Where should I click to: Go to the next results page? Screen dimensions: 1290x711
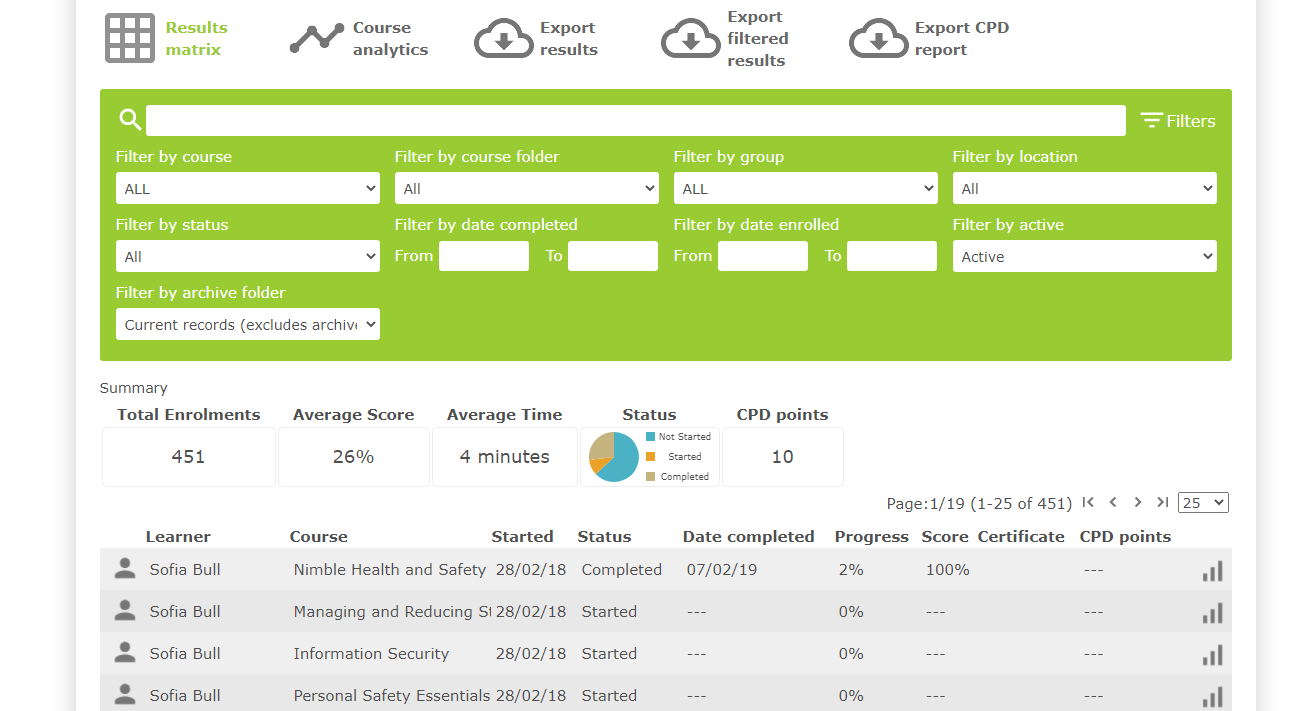pyautogui.click(x=1138, y=502)
